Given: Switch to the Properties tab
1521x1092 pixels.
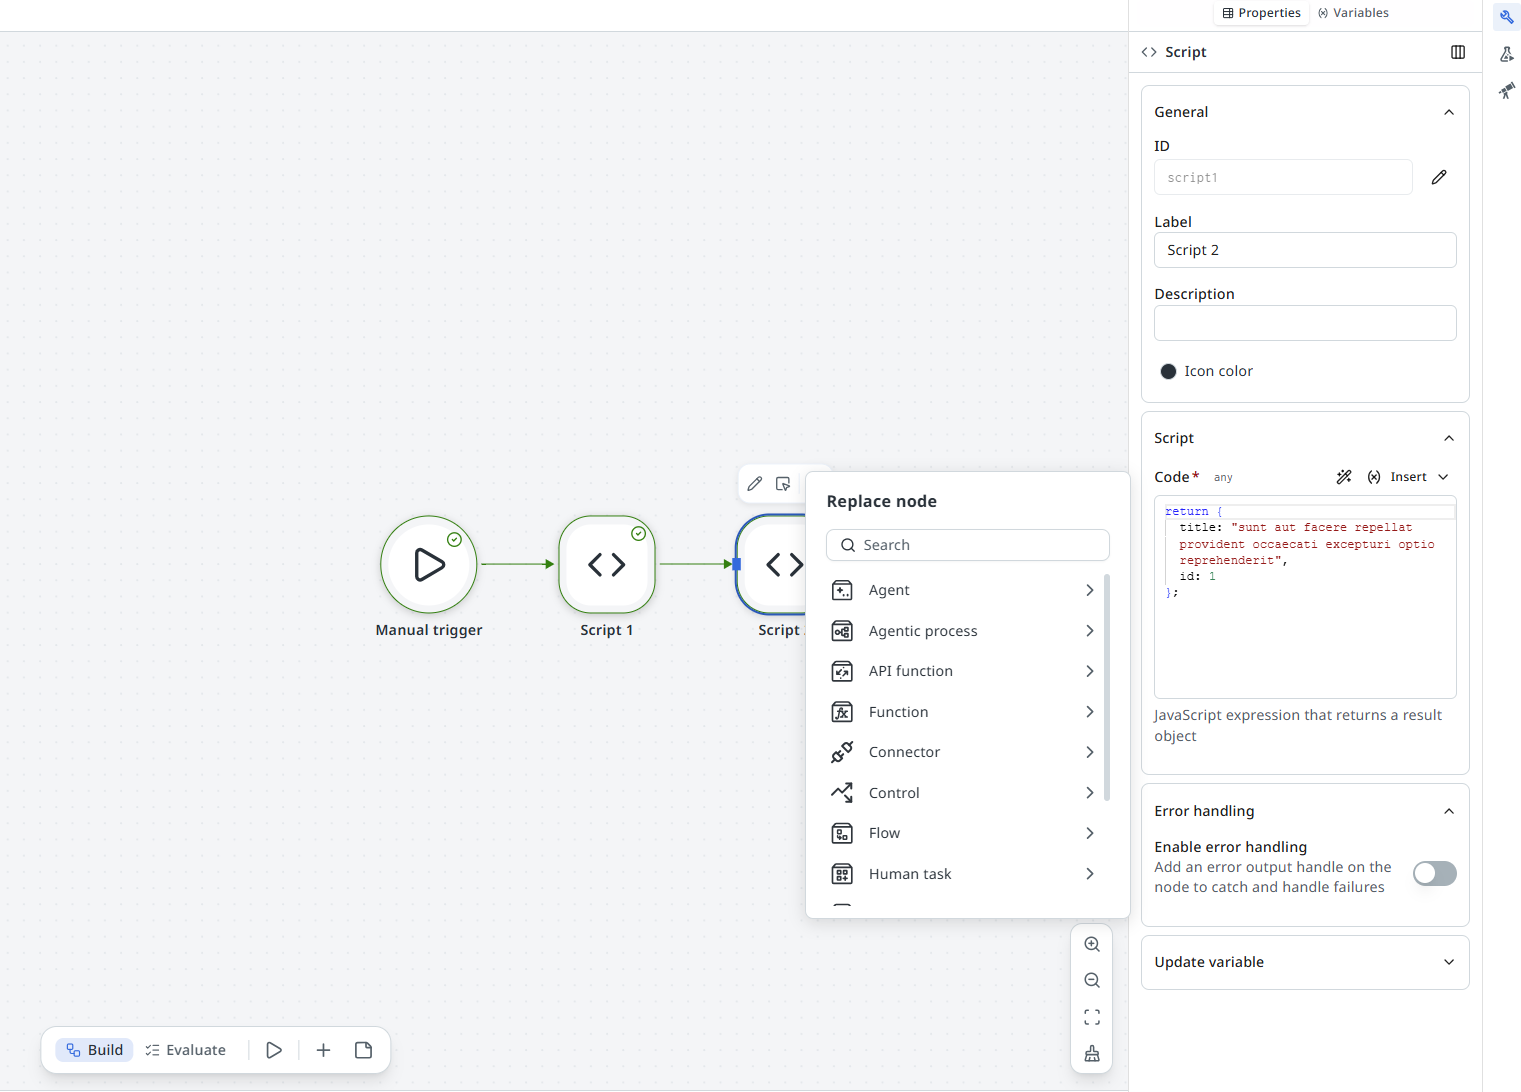Looking at the screenshot, I should coord(1261,13).
